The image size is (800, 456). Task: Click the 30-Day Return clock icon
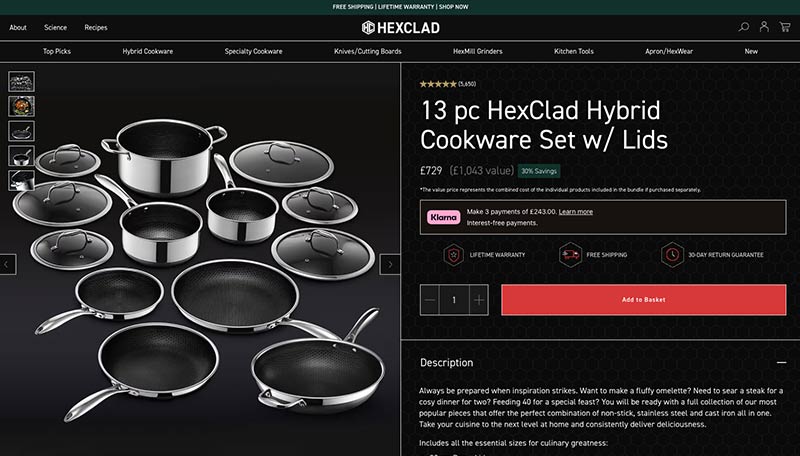coord(672,255)
